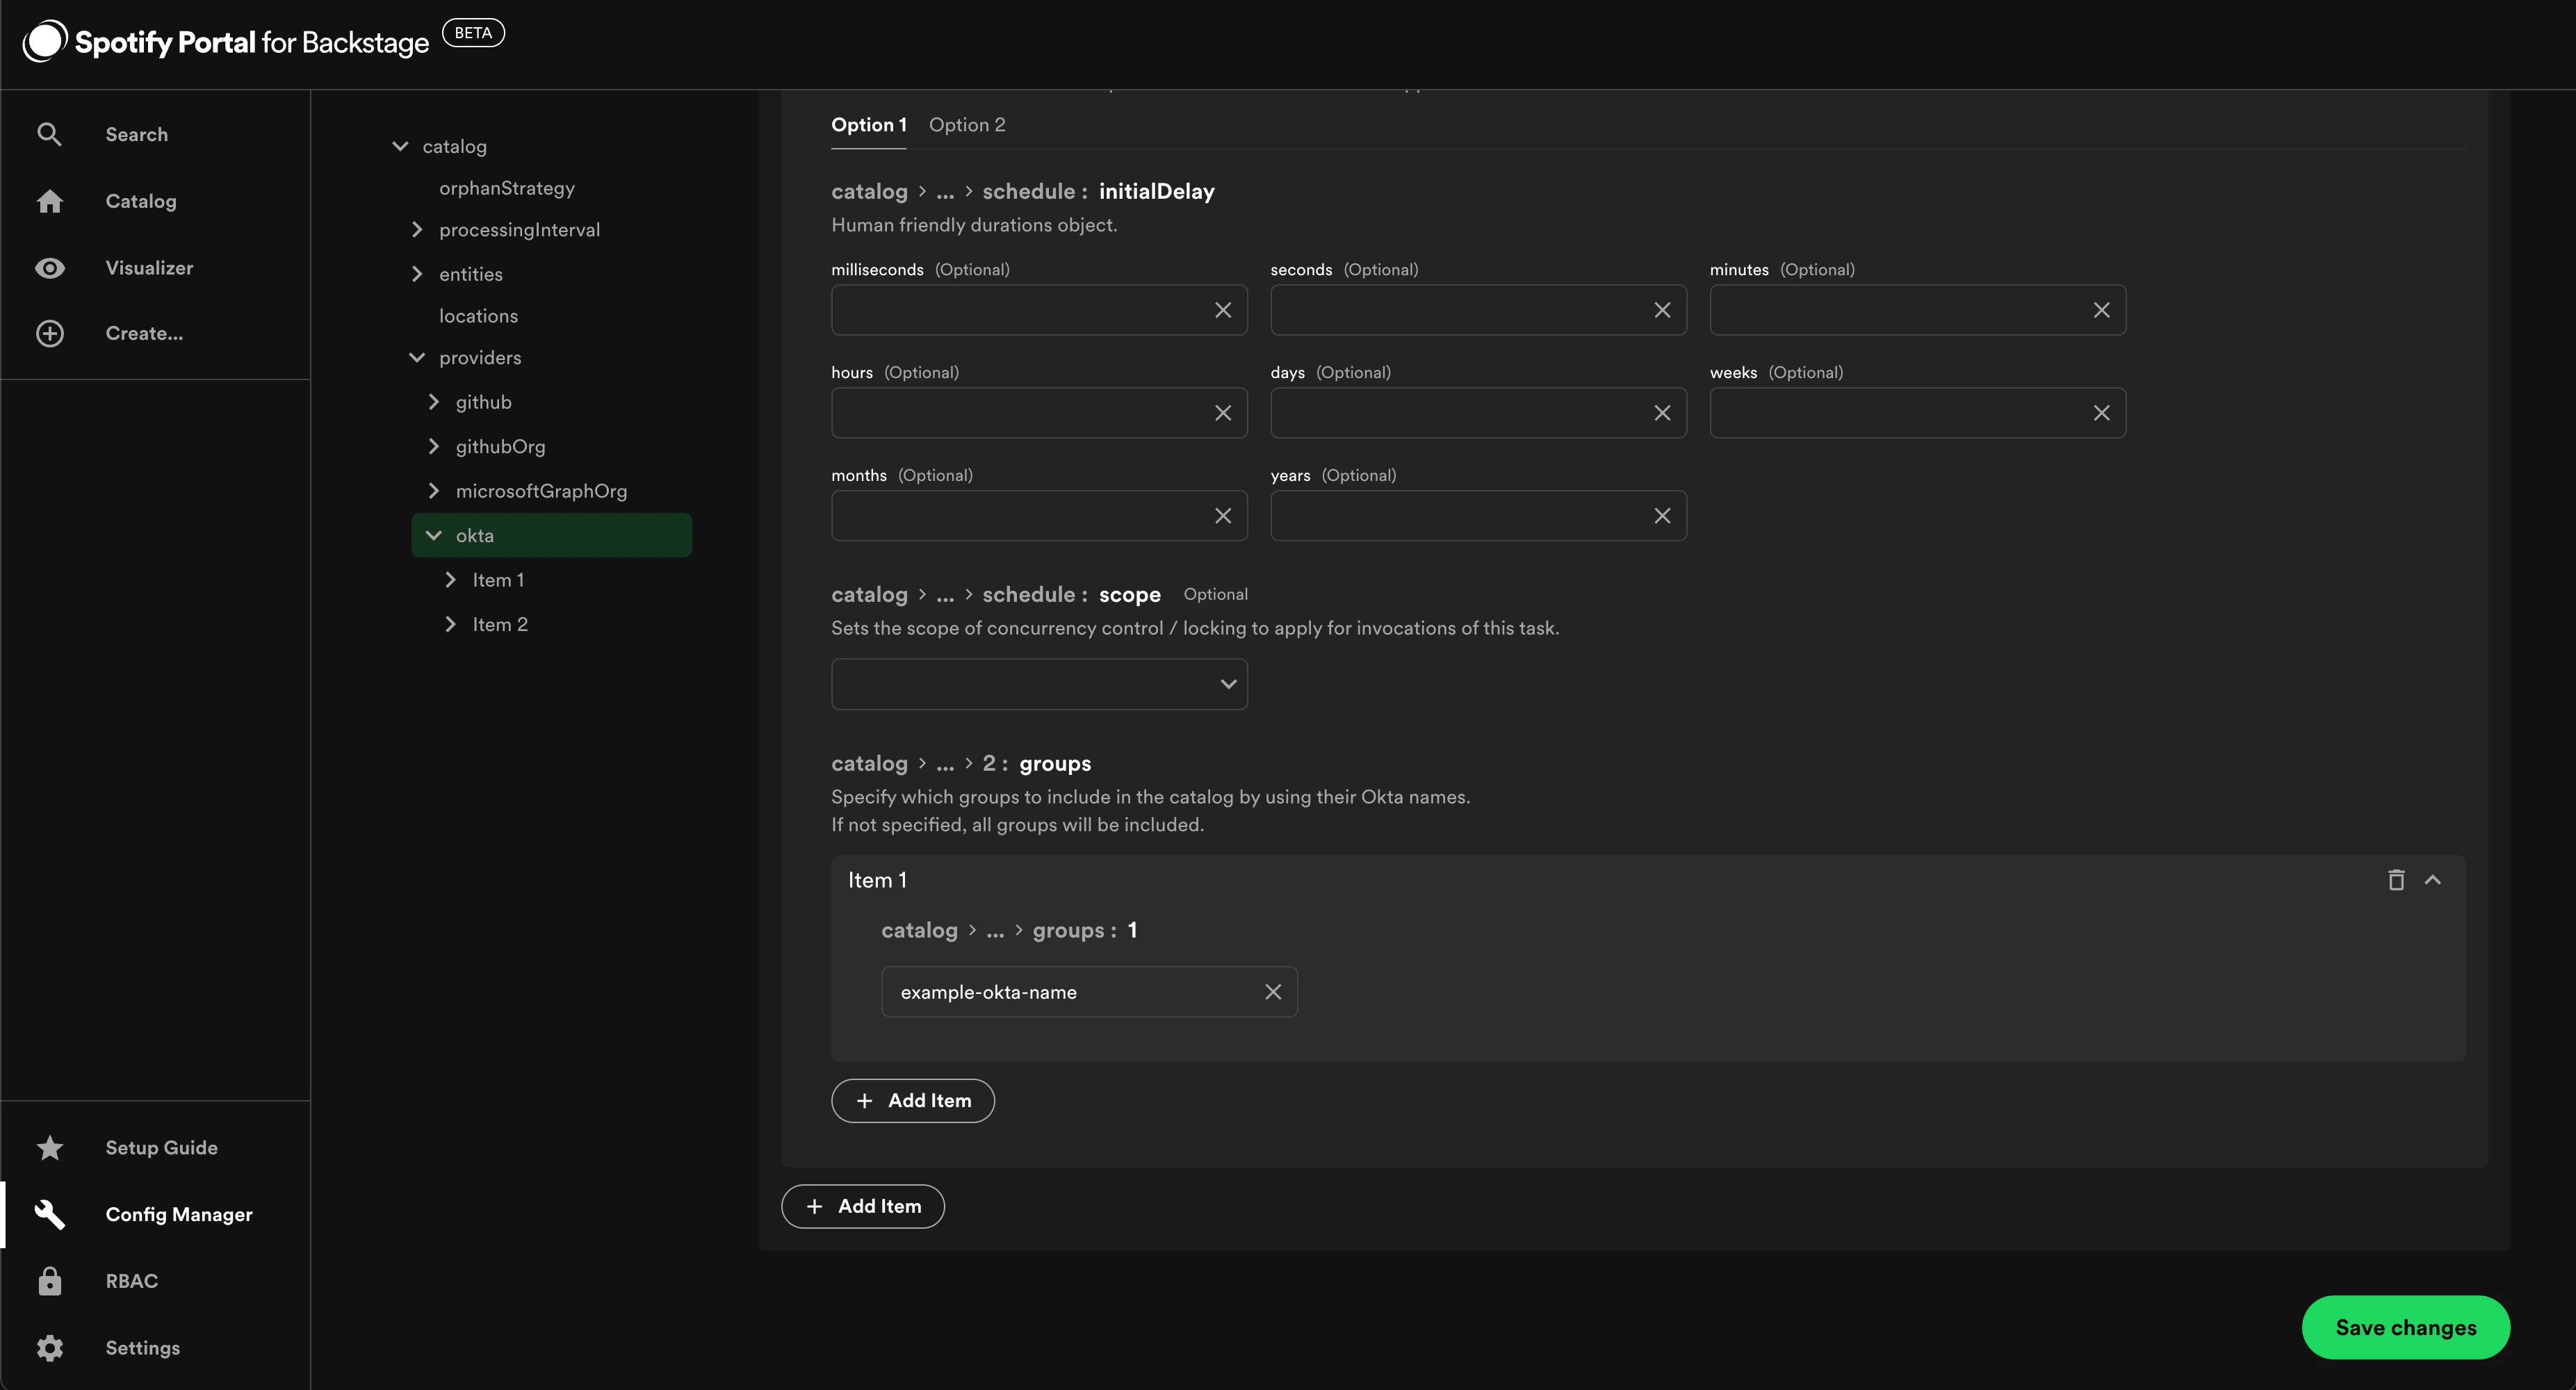Open Create... from the sidebar
This screenshot has width=2576, height=1390.
pos(144,333)
